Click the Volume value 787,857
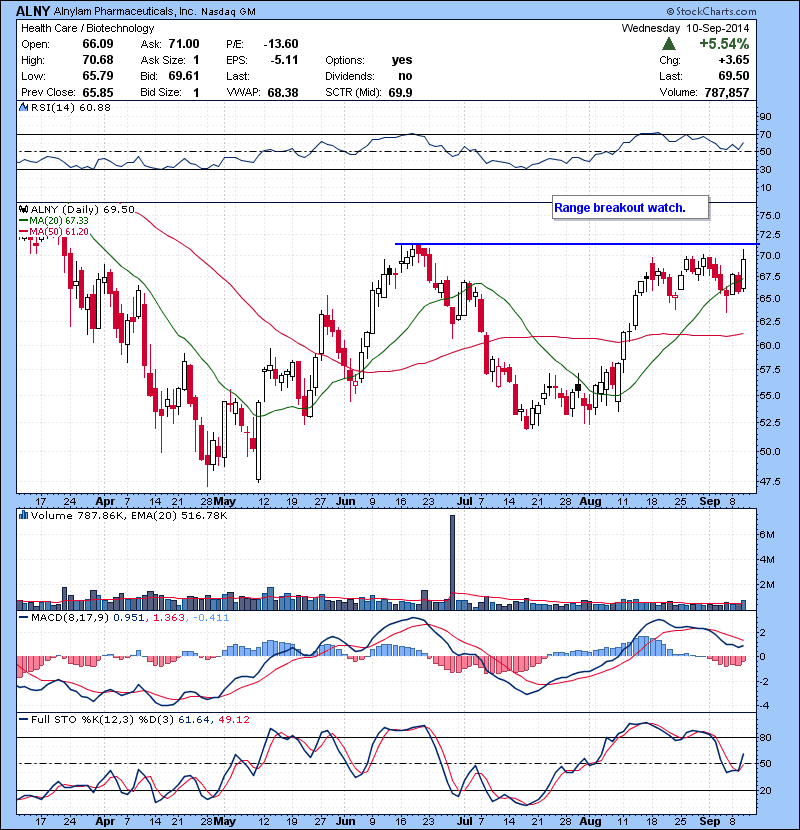Image resolution: width=800 pixels, height=830 pixels. point(726,93)
